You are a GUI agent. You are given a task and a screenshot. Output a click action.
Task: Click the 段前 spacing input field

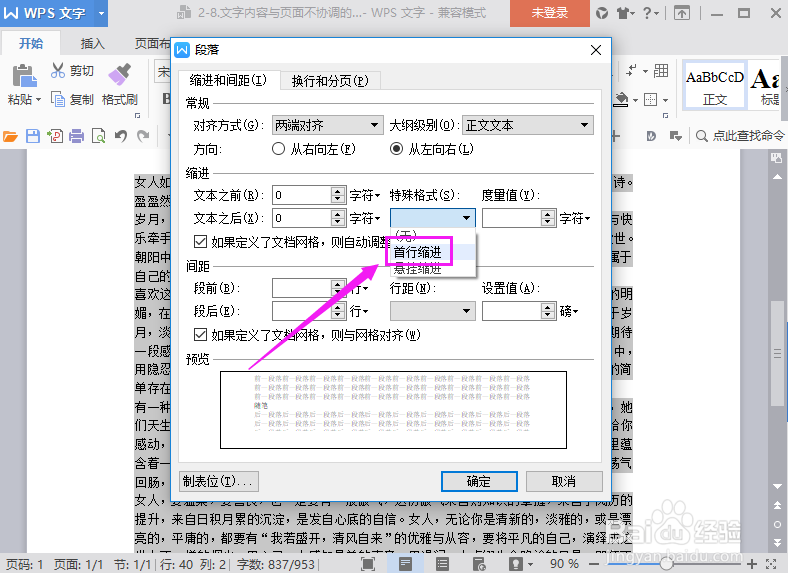coord(302,288)
